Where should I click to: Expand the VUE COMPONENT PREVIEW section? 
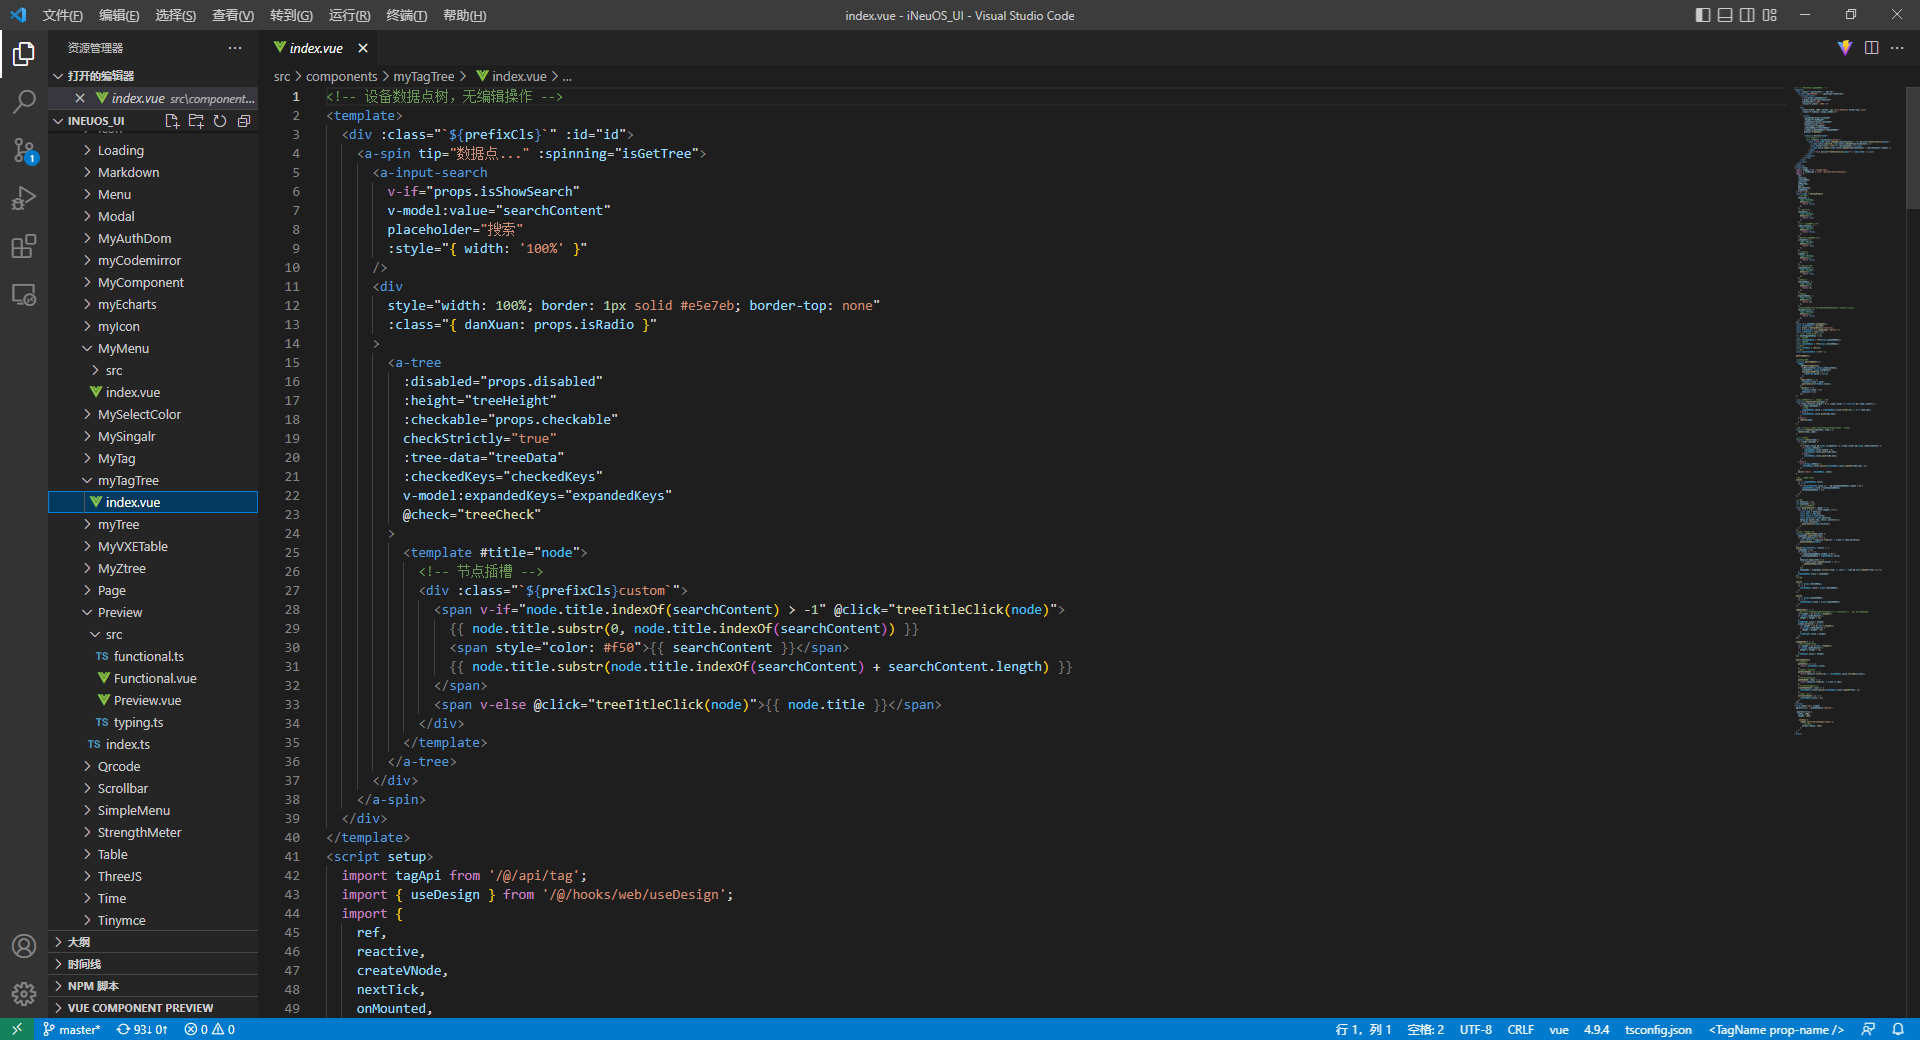153,1008
